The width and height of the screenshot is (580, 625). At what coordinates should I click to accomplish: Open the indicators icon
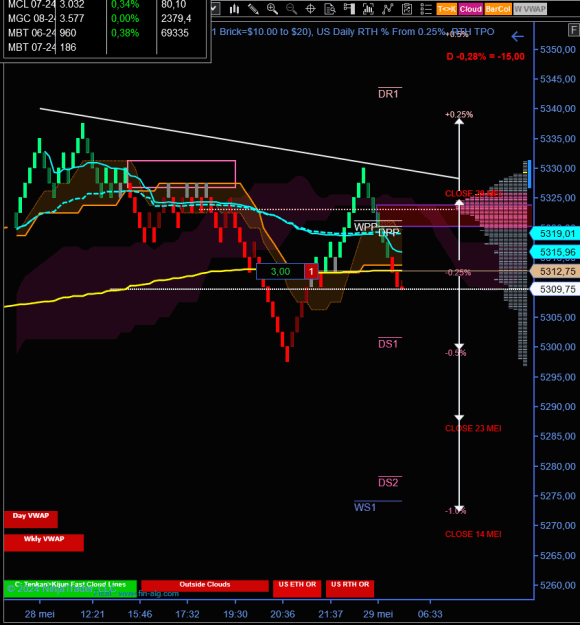coord(368,9)
